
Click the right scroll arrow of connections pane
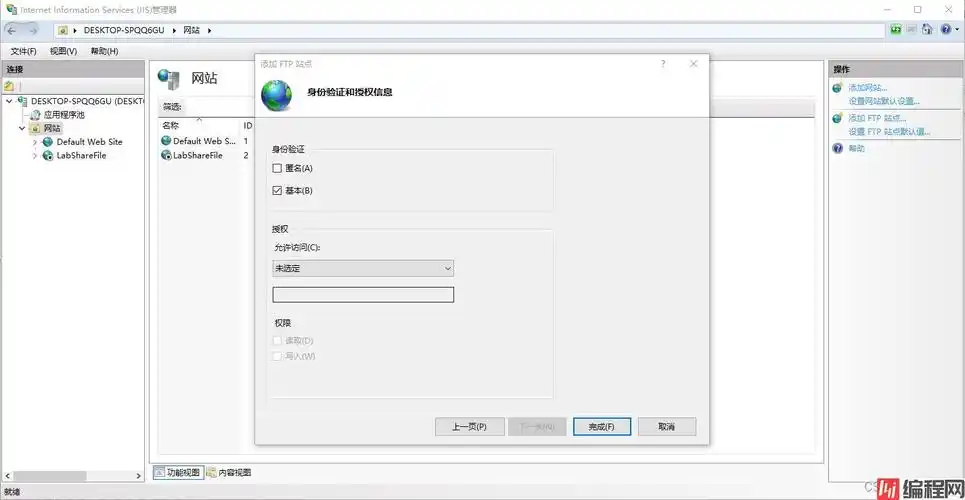pyautogui.click(x=138, y=476)
